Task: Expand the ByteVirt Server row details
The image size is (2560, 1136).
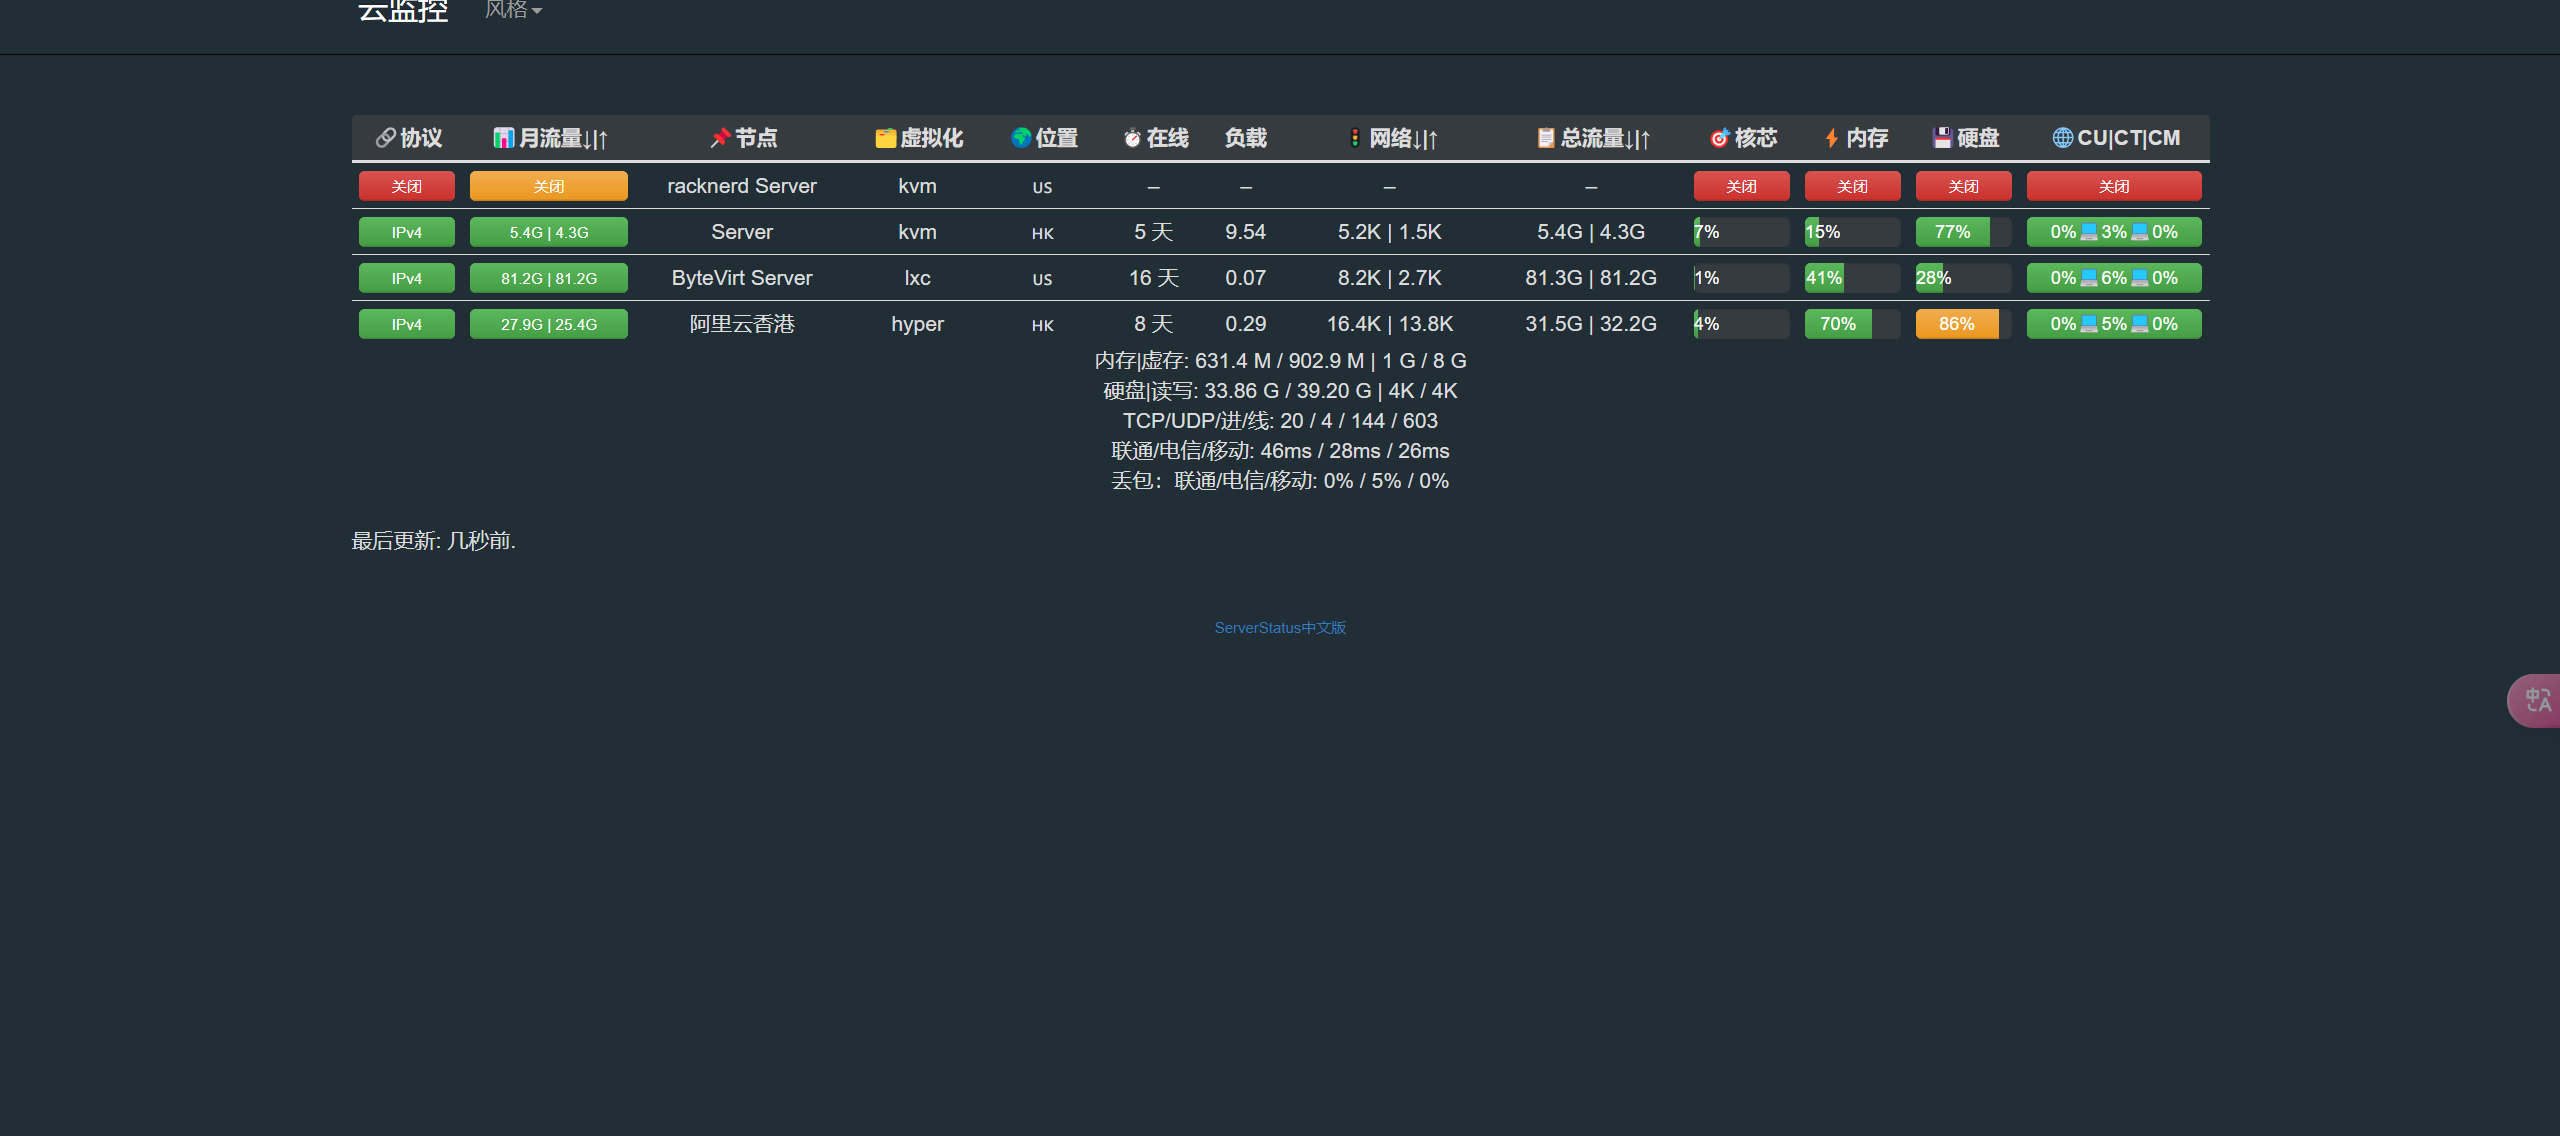Action: (x=741, y=278)
